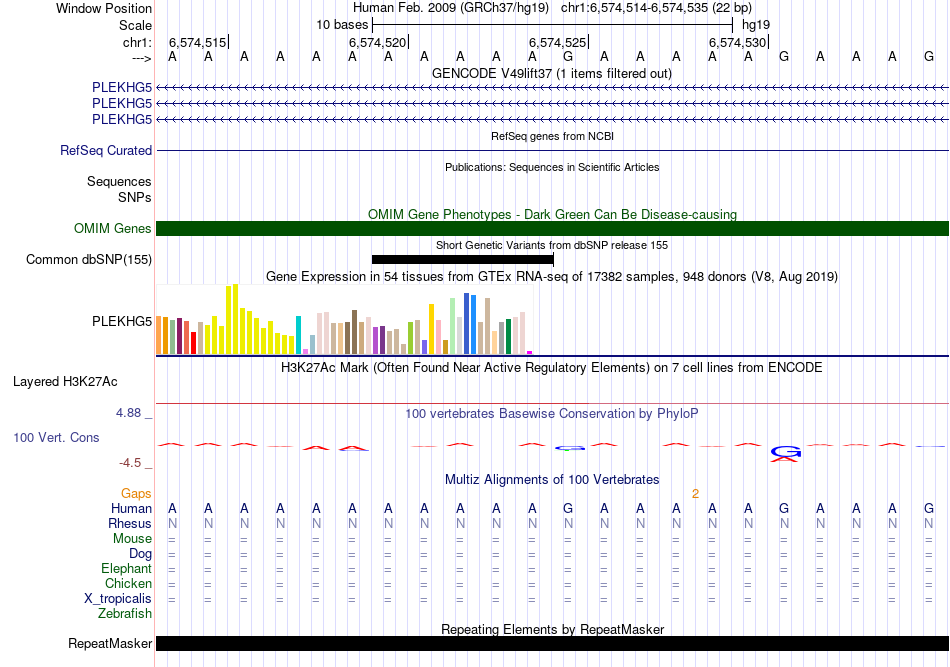Open the H3K27Ac Mark track title

coord(552,367)
